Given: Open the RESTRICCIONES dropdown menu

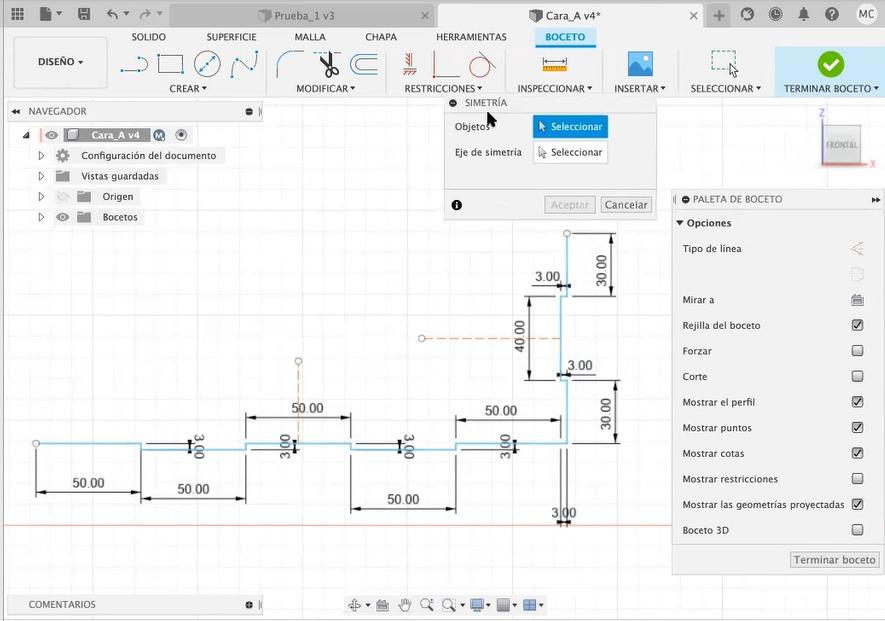Looking at the screenshot, I should click(443, 89).
